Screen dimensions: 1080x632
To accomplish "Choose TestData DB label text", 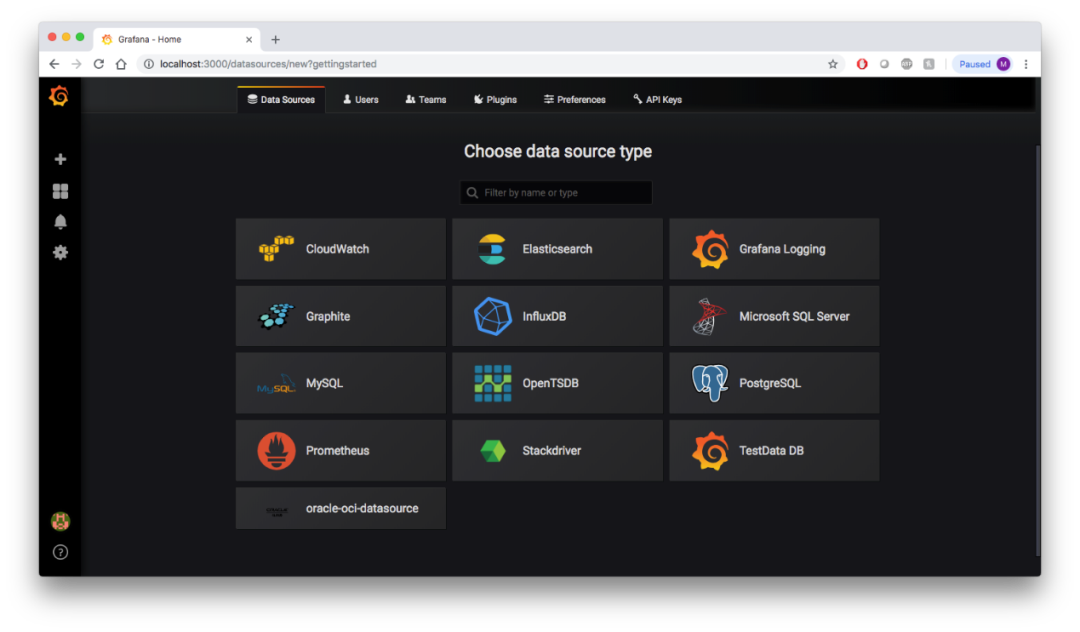I will click(771, 451).
